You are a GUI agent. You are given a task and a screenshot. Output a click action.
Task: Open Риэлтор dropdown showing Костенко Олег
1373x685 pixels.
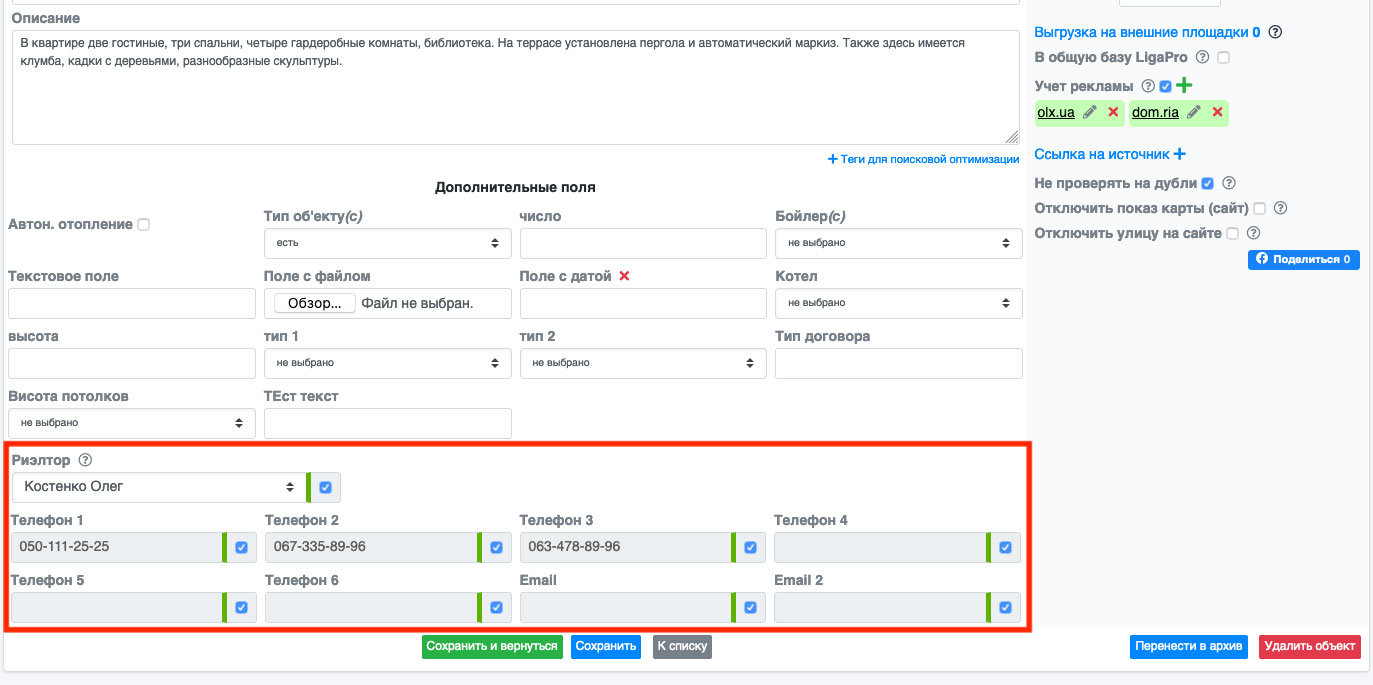[x=158, y=487]
